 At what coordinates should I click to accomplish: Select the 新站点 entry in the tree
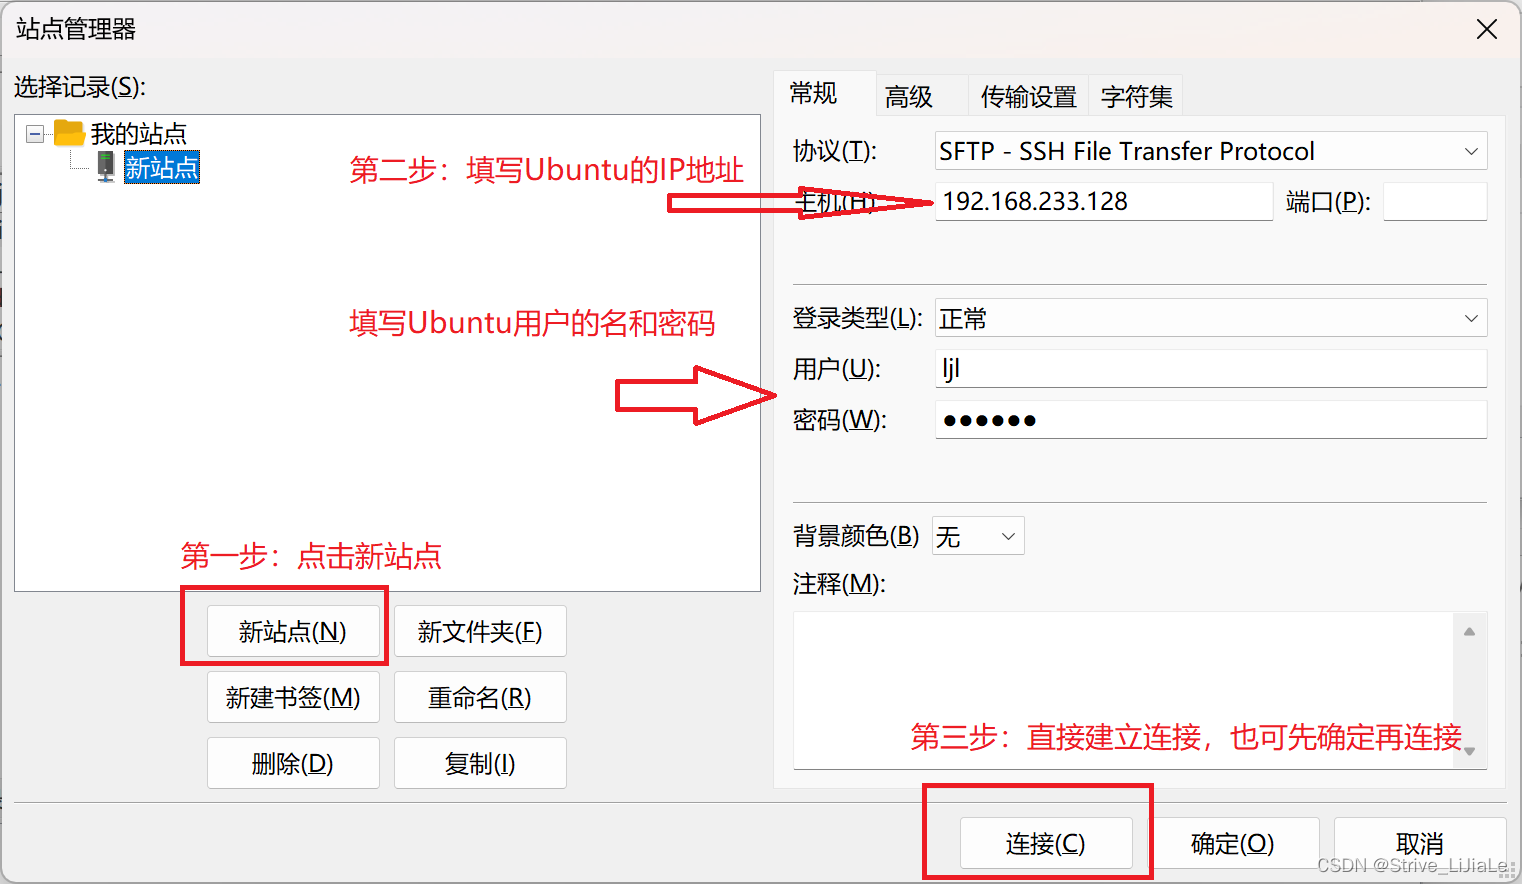(161, 167)
